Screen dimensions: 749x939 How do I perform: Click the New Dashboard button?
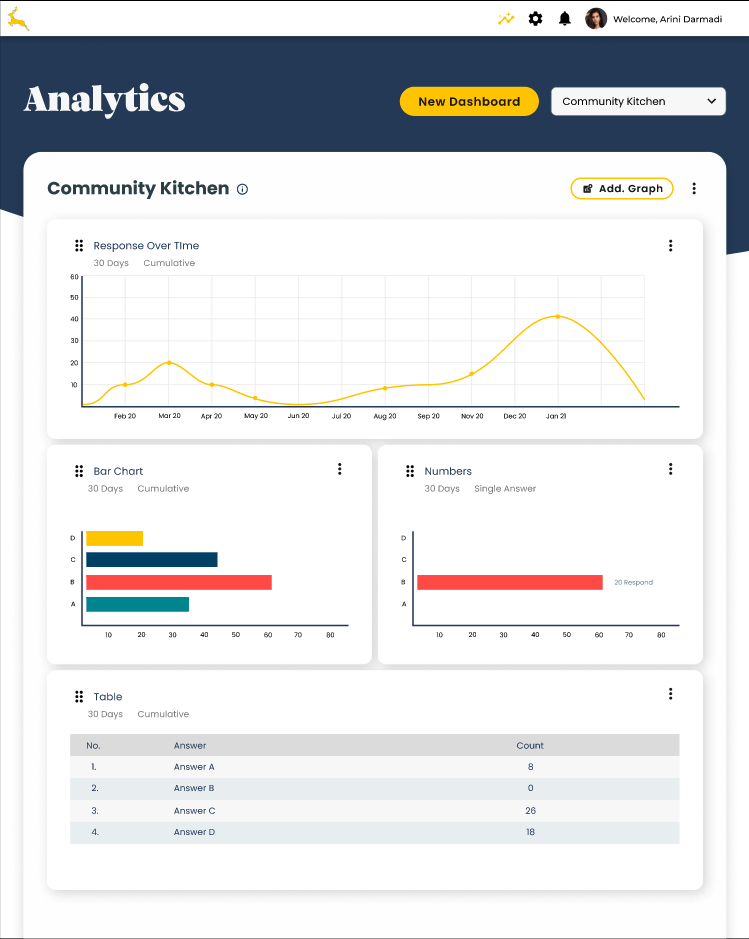pos(469,101)
